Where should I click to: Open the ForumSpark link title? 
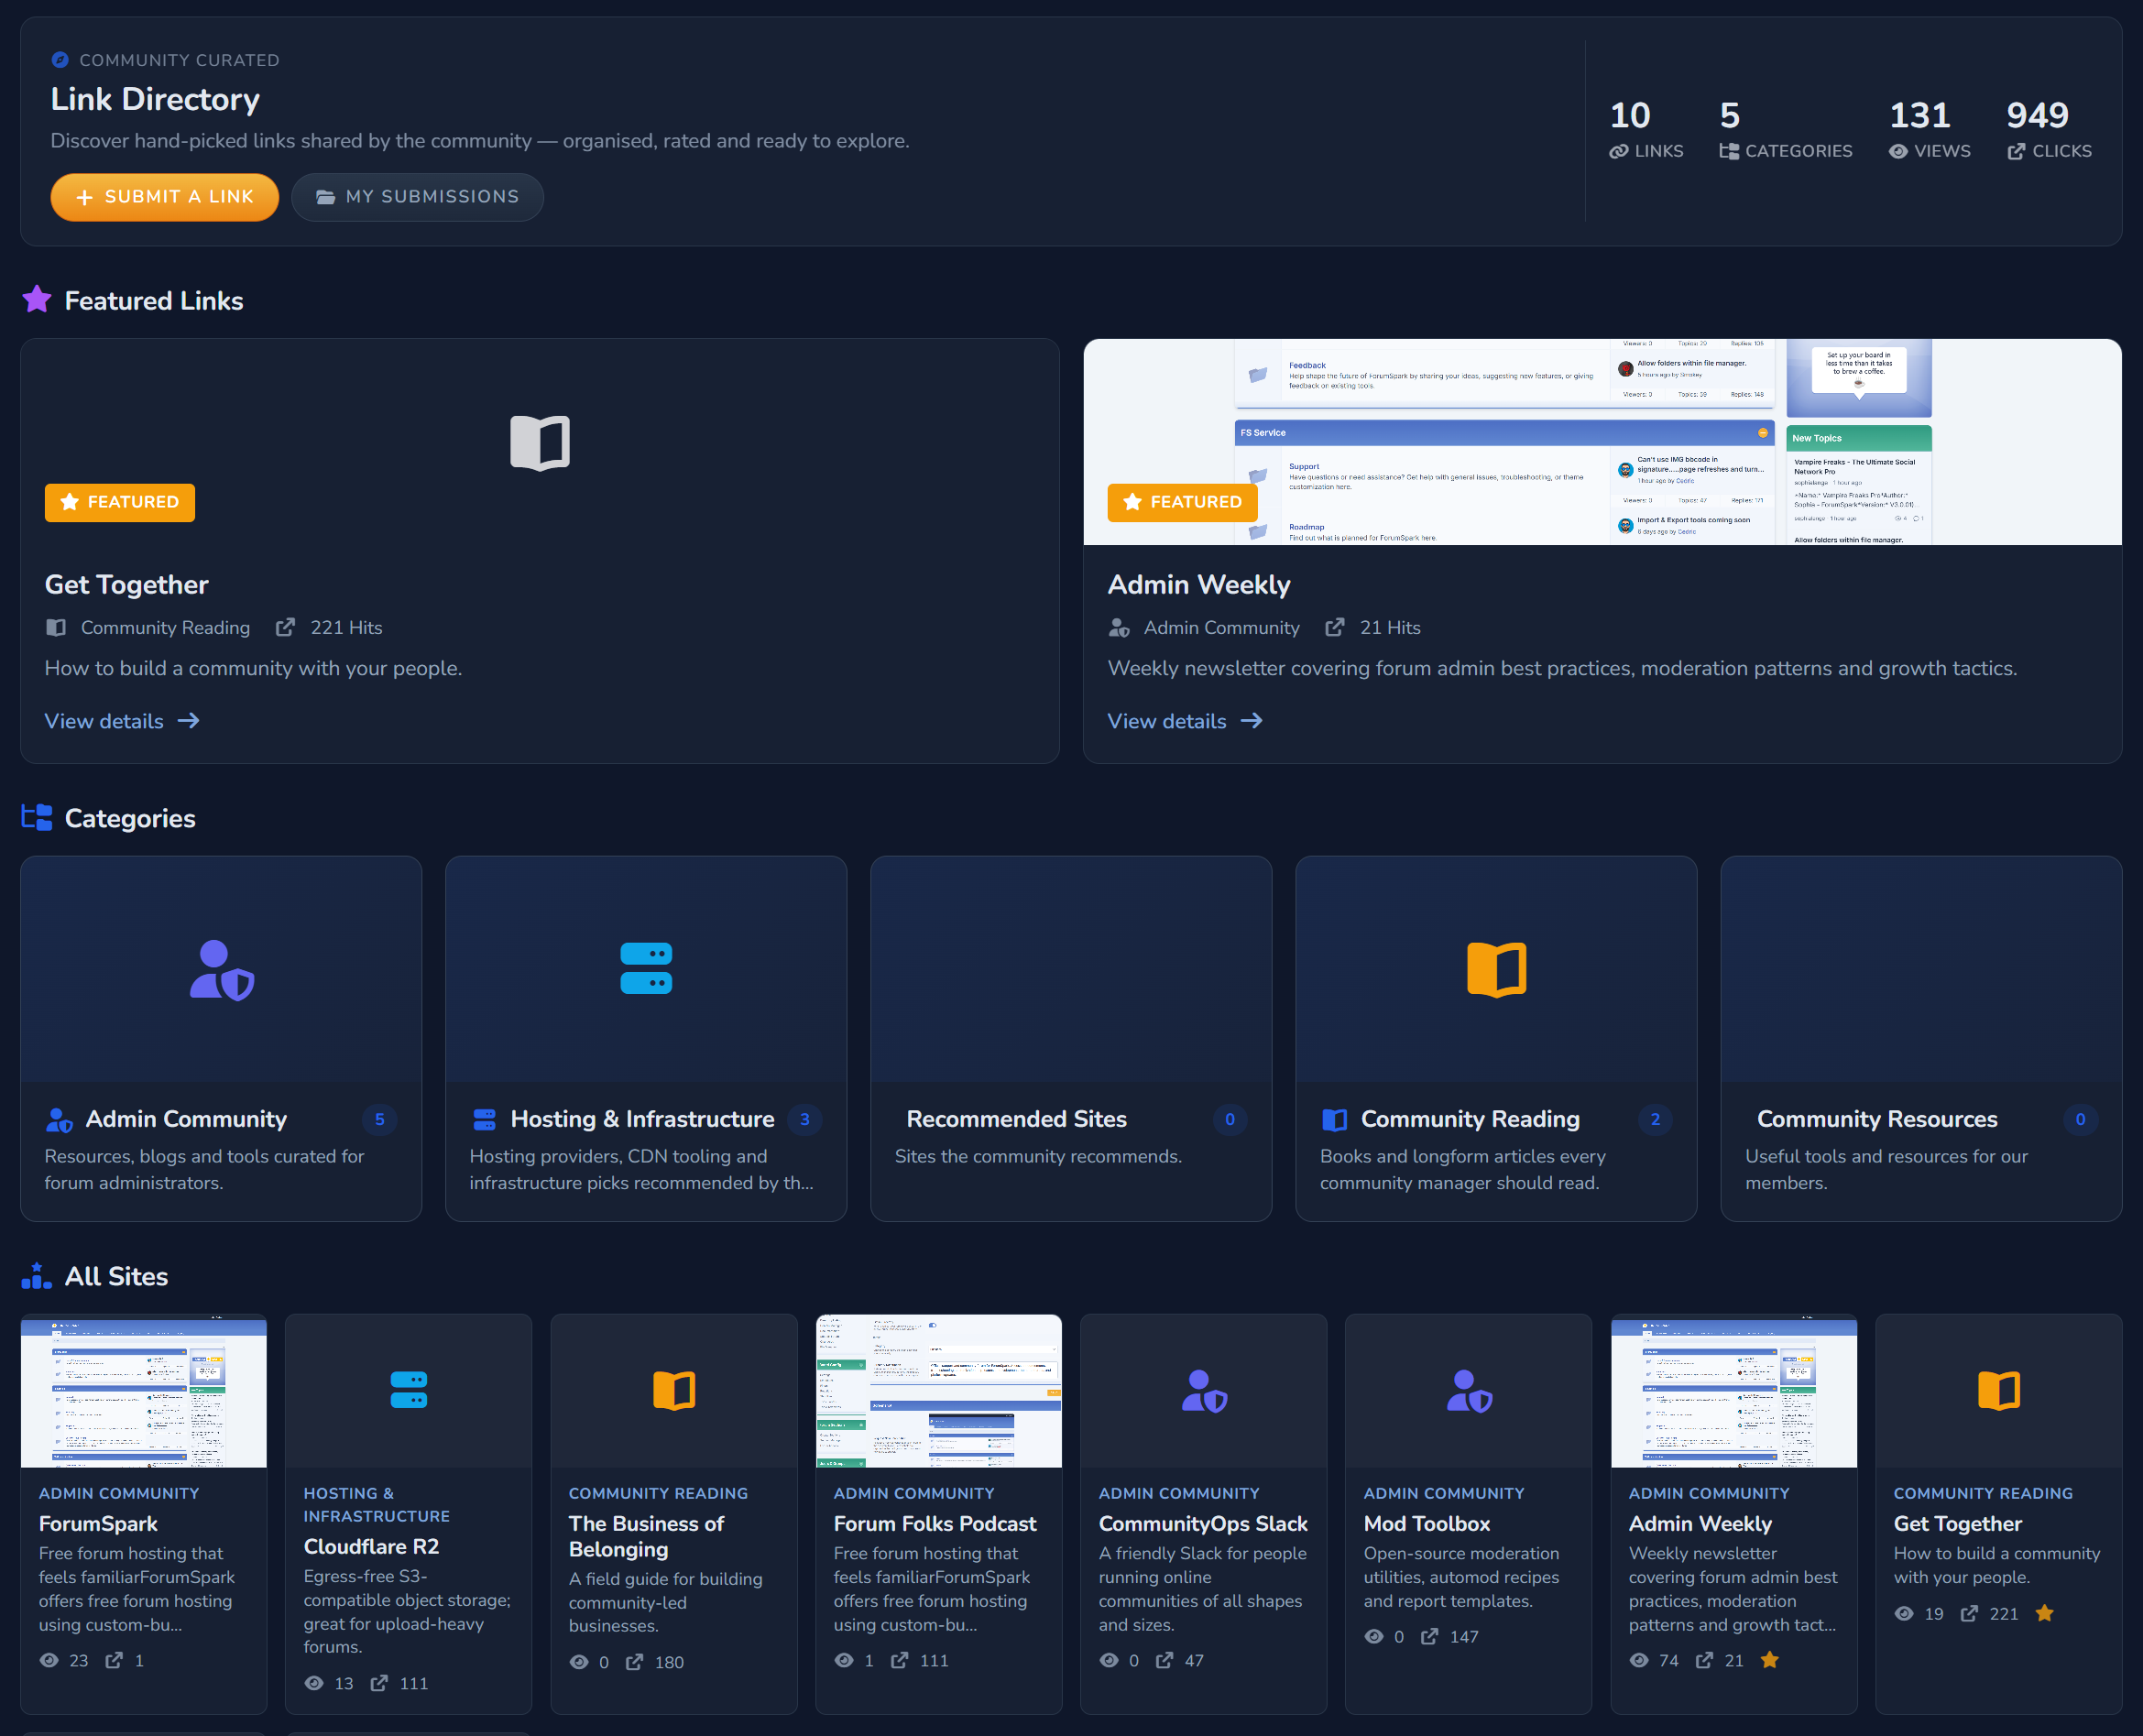98,1523
